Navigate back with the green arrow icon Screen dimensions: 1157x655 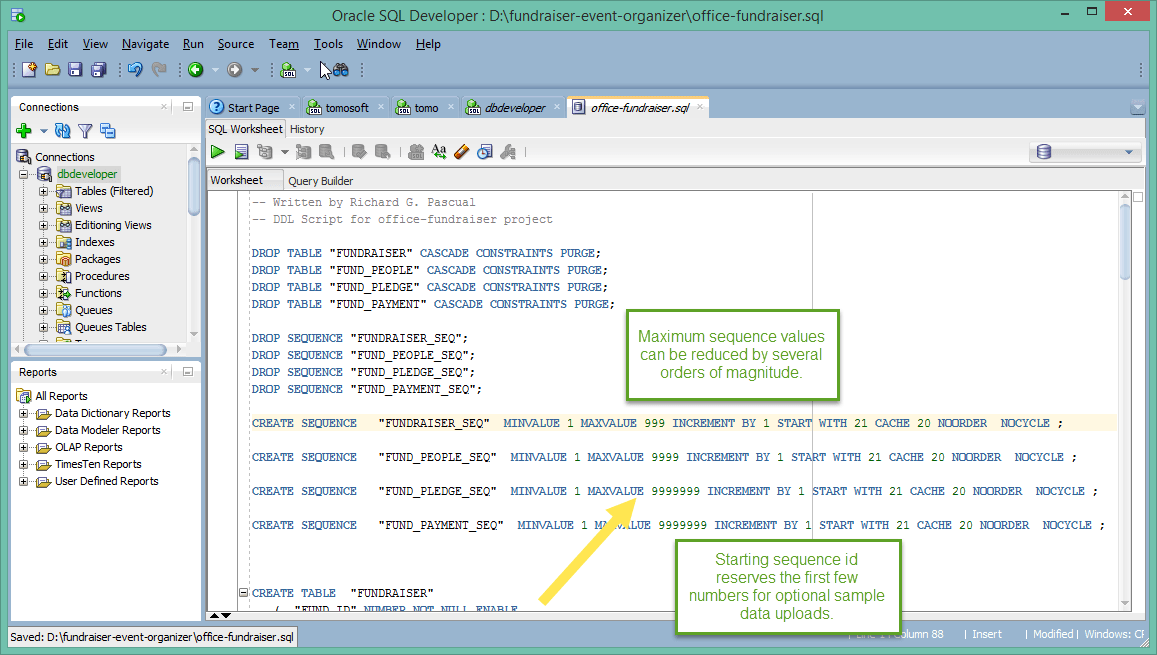click(196, 69)
